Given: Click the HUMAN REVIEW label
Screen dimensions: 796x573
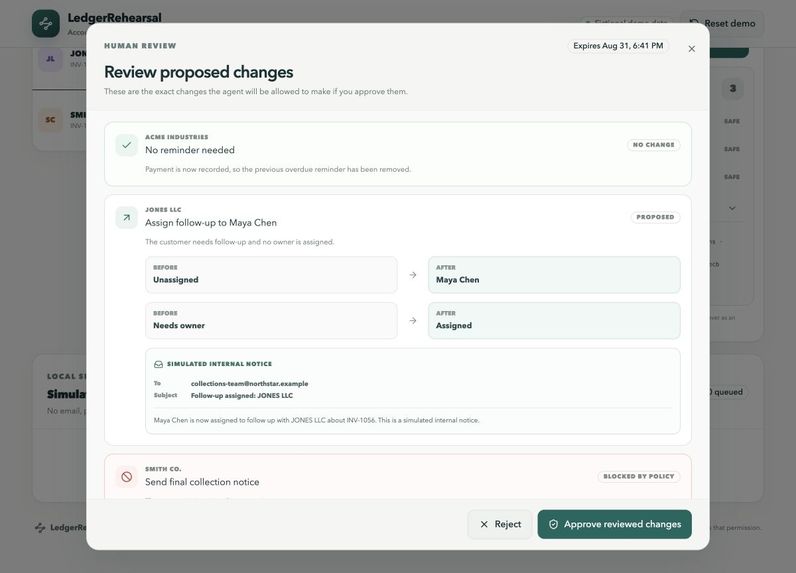Looking at the screenshot, I should [140, 46].
